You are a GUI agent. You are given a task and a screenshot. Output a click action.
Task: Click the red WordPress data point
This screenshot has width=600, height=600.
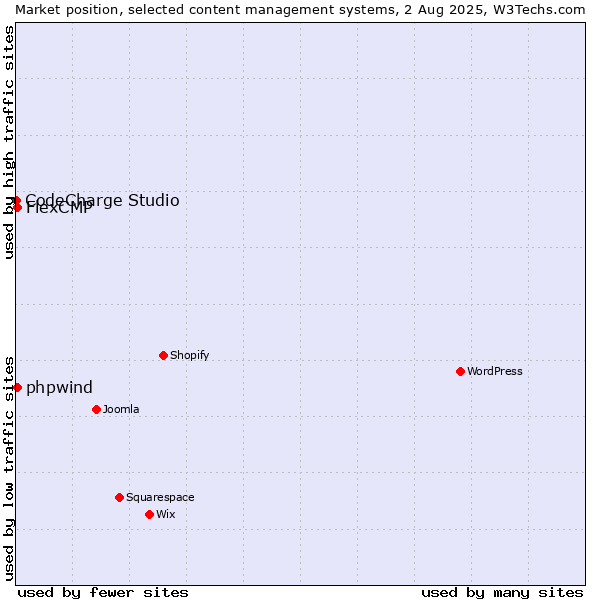[x=460, y=371]
